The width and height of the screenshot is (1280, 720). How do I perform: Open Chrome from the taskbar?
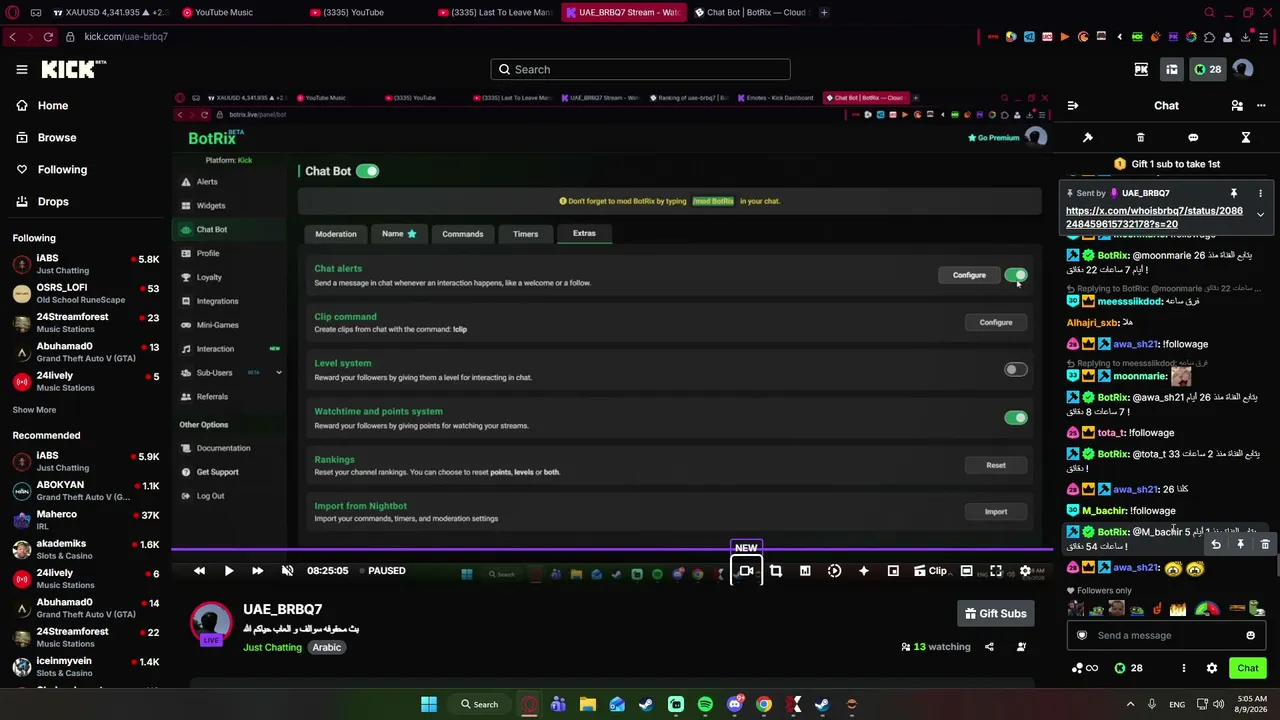point(764,704)
